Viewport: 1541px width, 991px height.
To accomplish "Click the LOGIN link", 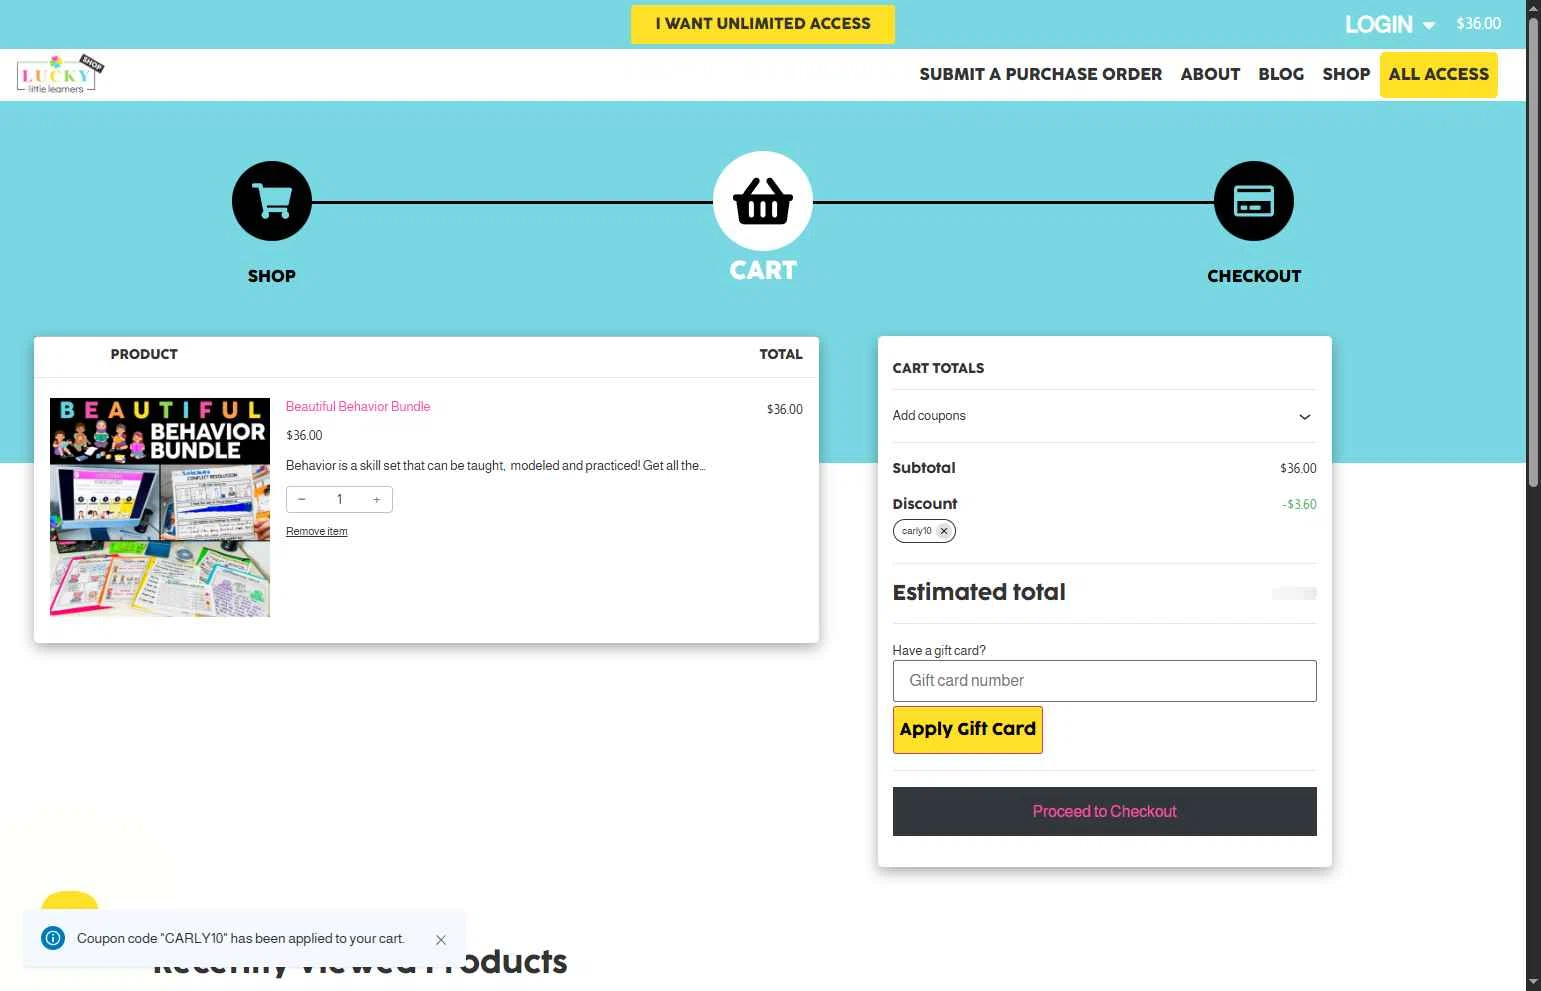I will tap(1378, 24).
